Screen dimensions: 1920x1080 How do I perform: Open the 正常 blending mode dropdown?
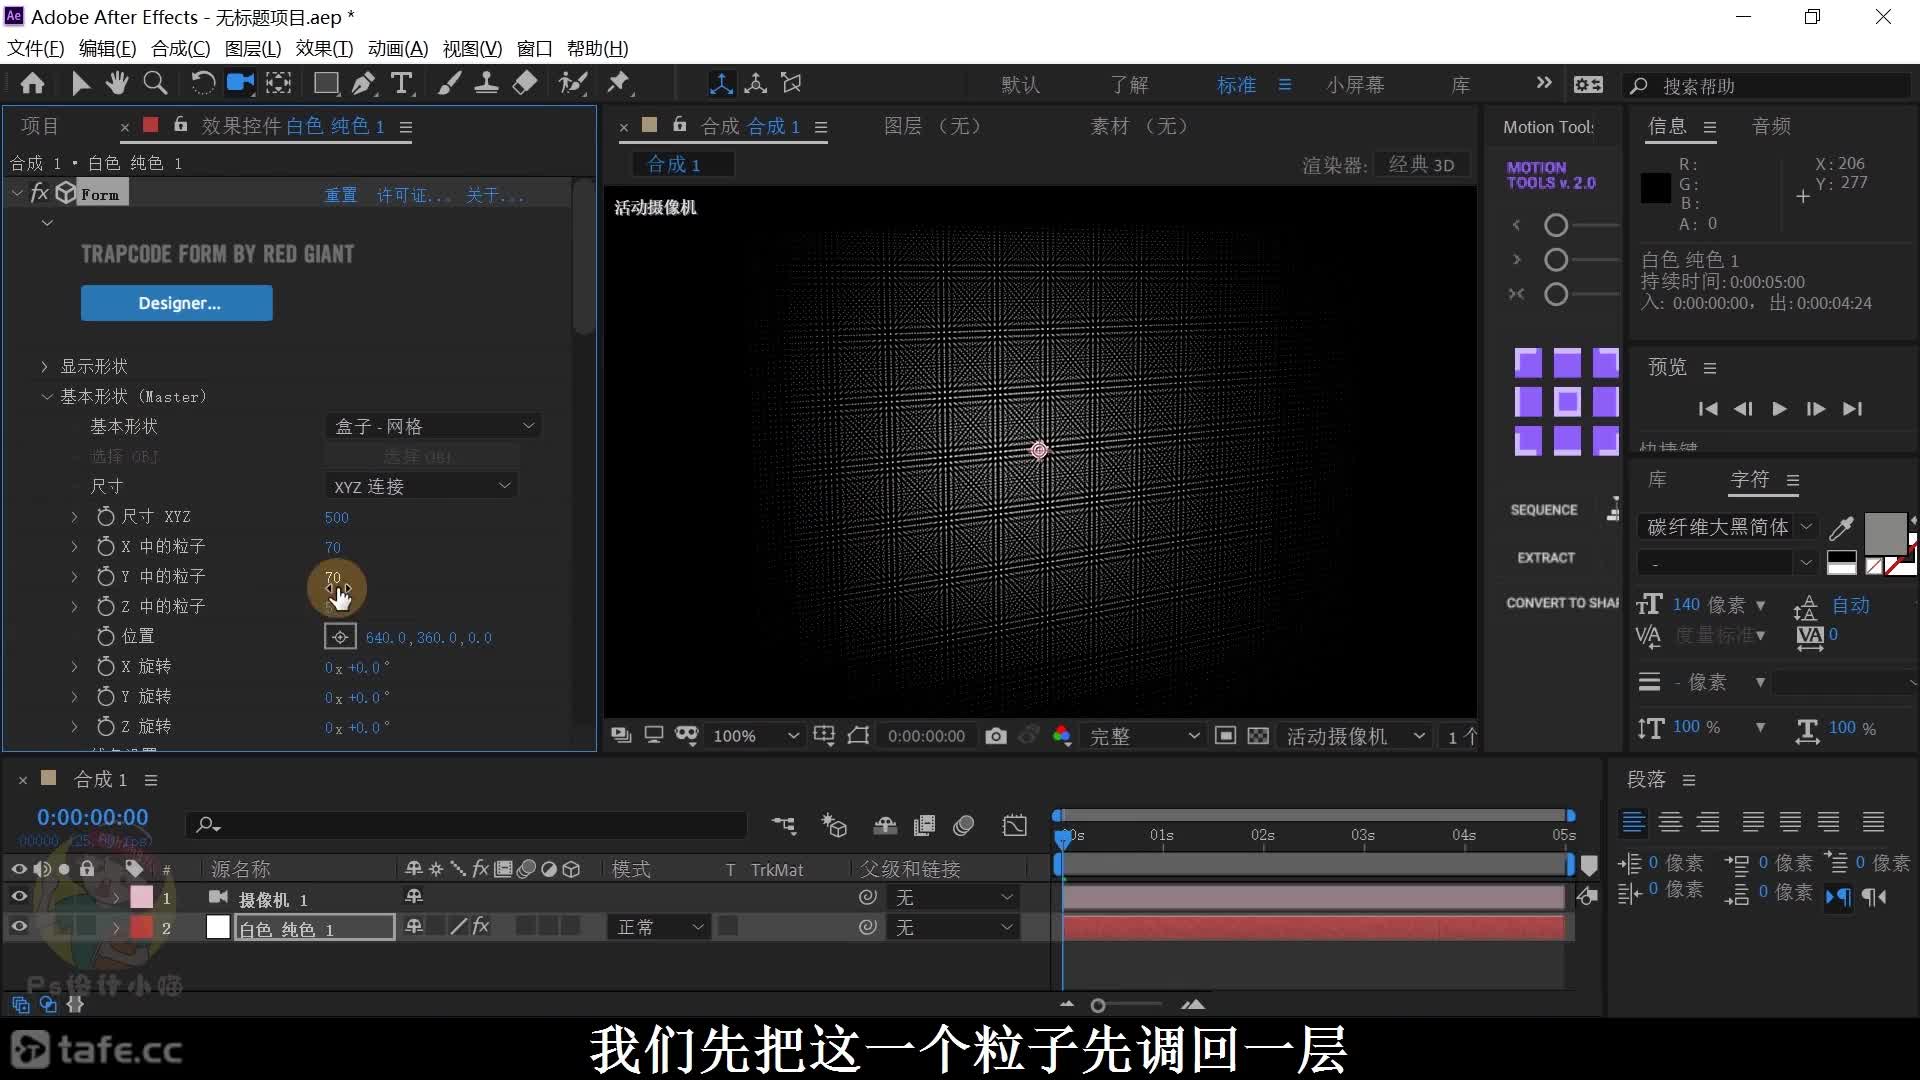tap(659, 927)
